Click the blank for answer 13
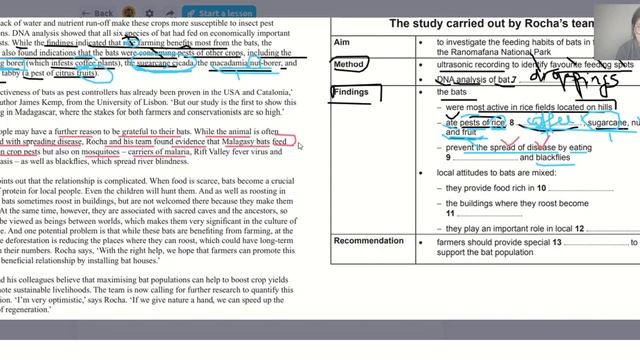 (x=596, y=243)
